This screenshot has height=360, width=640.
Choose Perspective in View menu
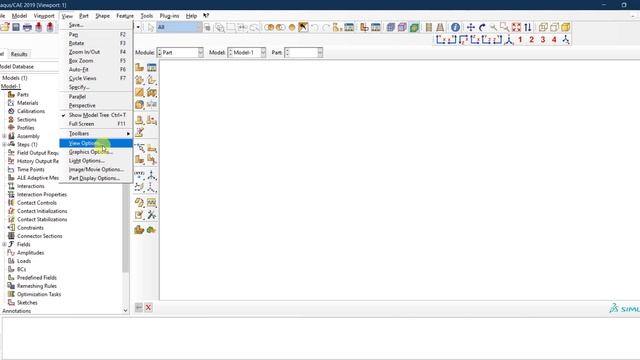pyautogui.click(x=96, y=105)
